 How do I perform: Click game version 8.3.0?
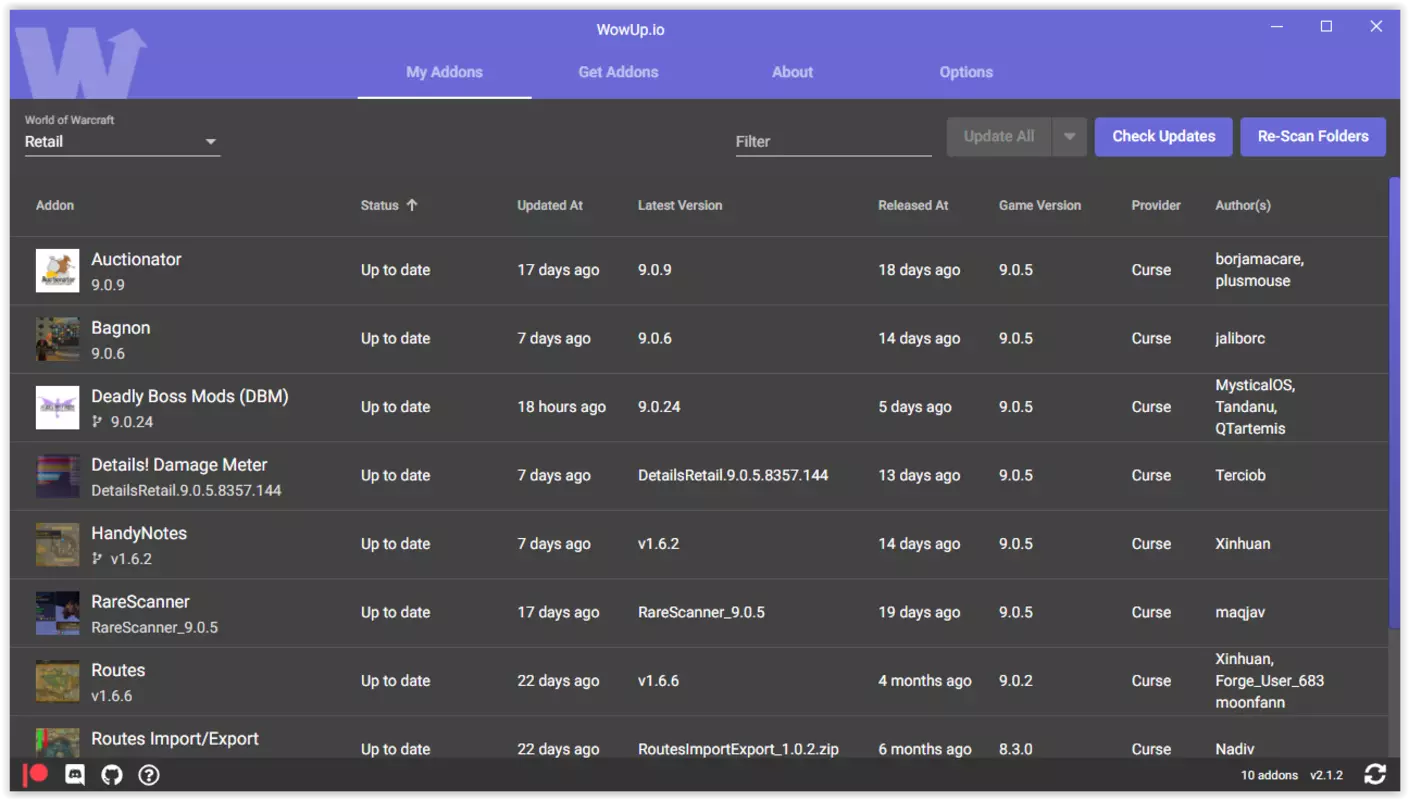(1016, 749)
